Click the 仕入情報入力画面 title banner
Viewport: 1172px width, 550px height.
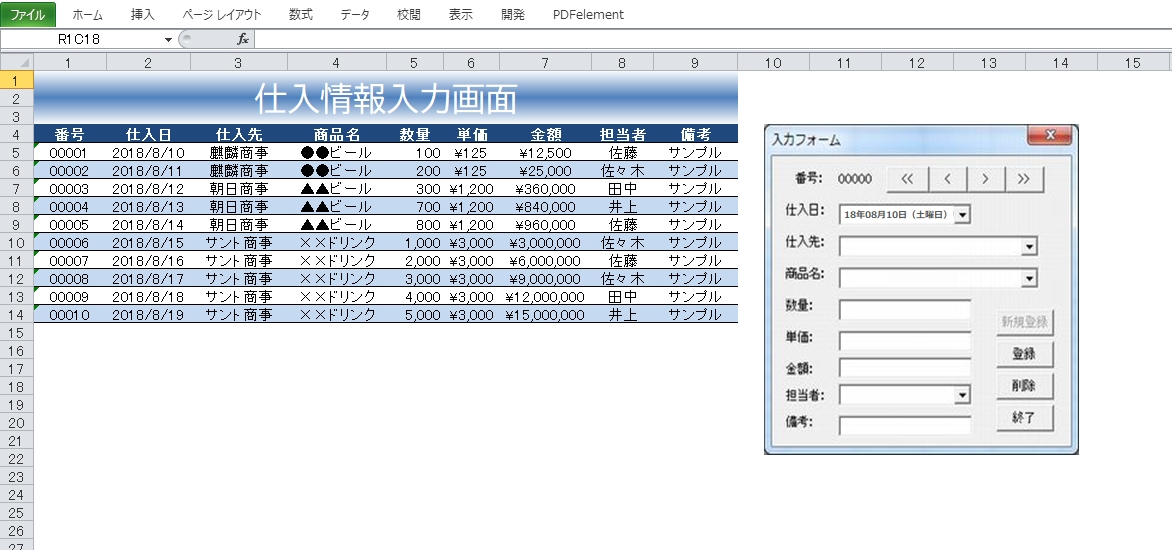tap(386, 98)
